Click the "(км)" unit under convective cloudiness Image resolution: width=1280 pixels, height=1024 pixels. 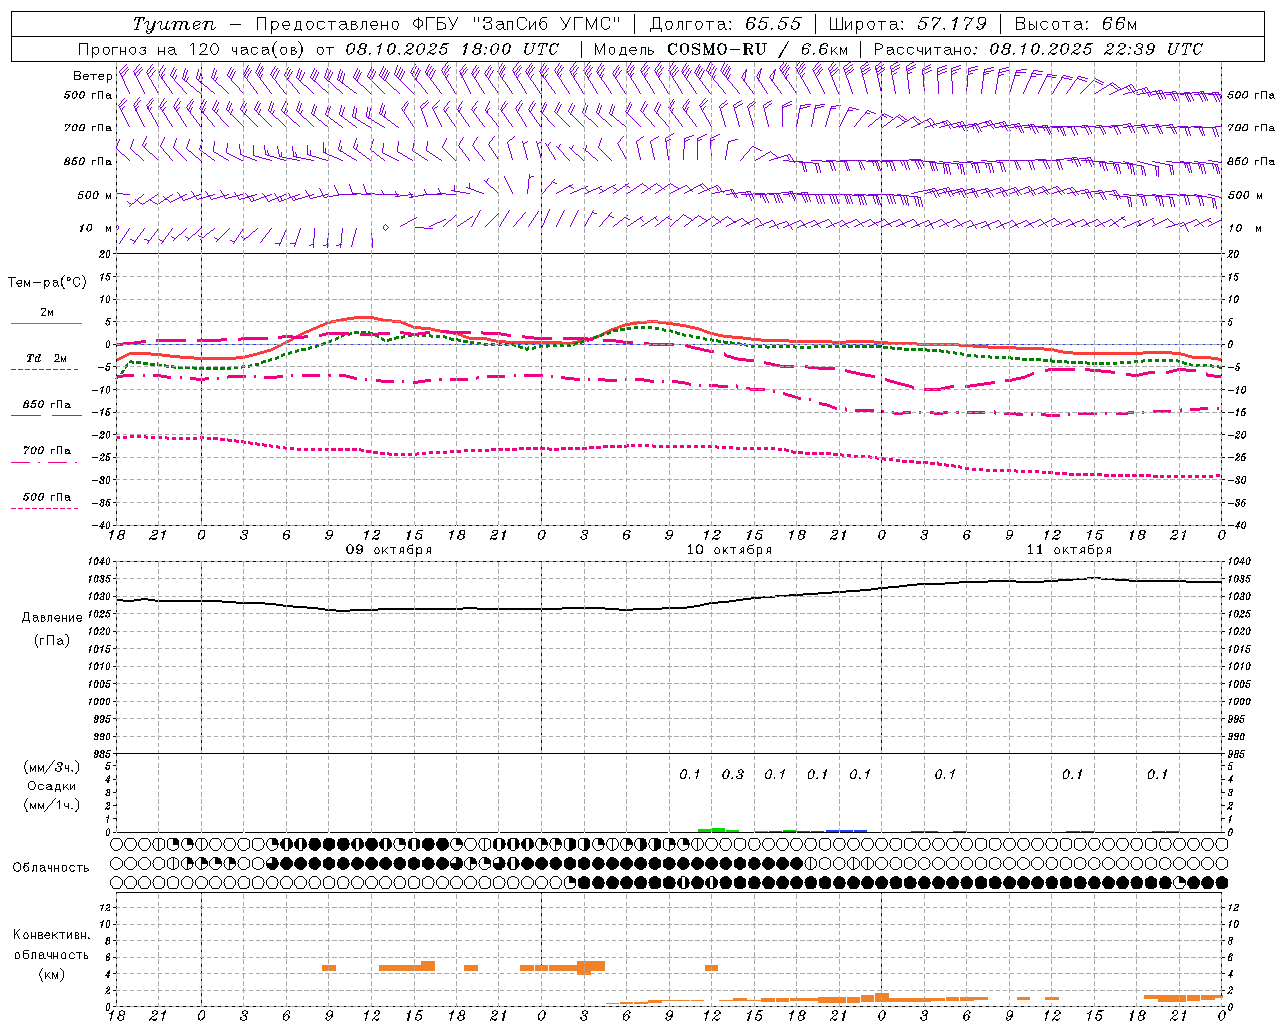pyautogui.click(x=52, y=974)
